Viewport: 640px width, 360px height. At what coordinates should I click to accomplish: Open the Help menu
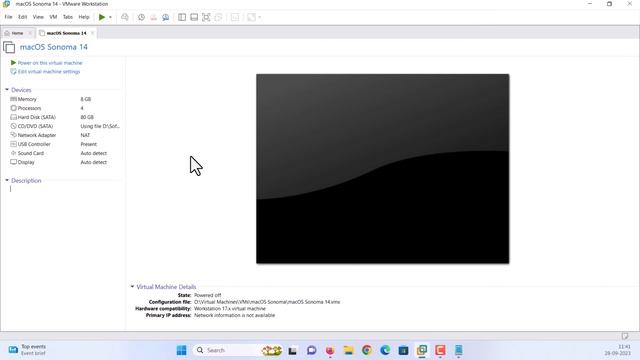click(84, 17)
